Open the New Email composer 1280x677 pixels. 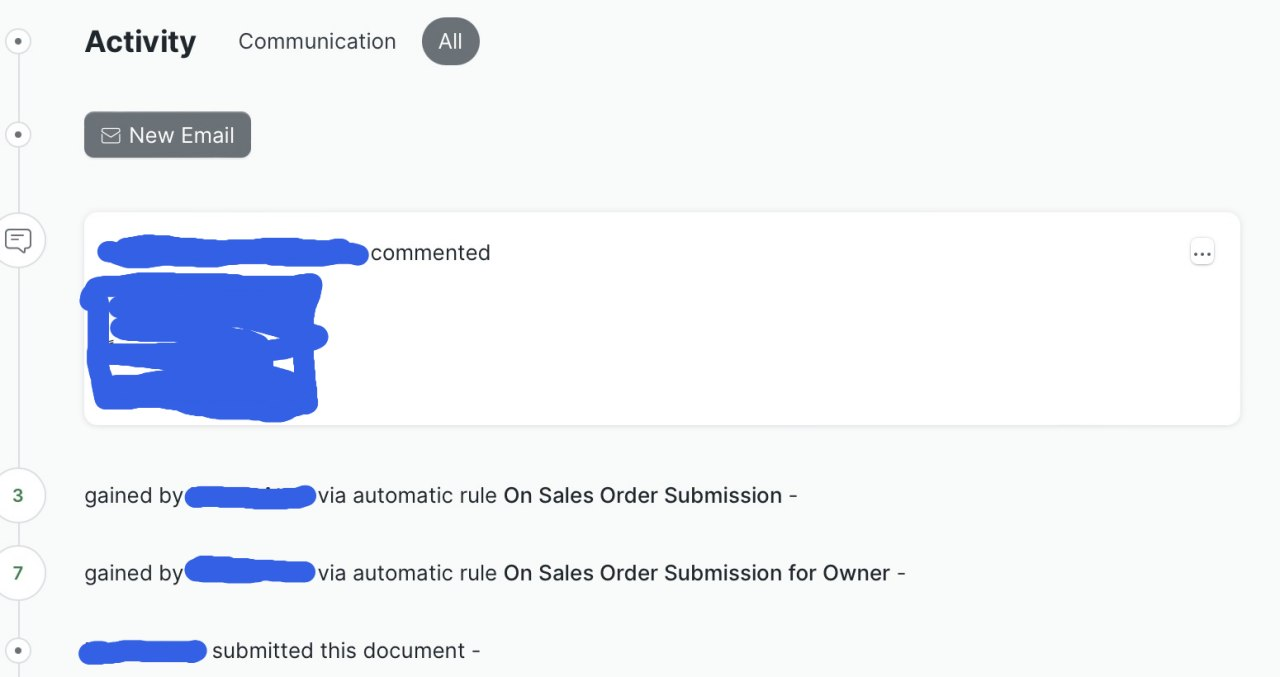(x=167, y=134)
